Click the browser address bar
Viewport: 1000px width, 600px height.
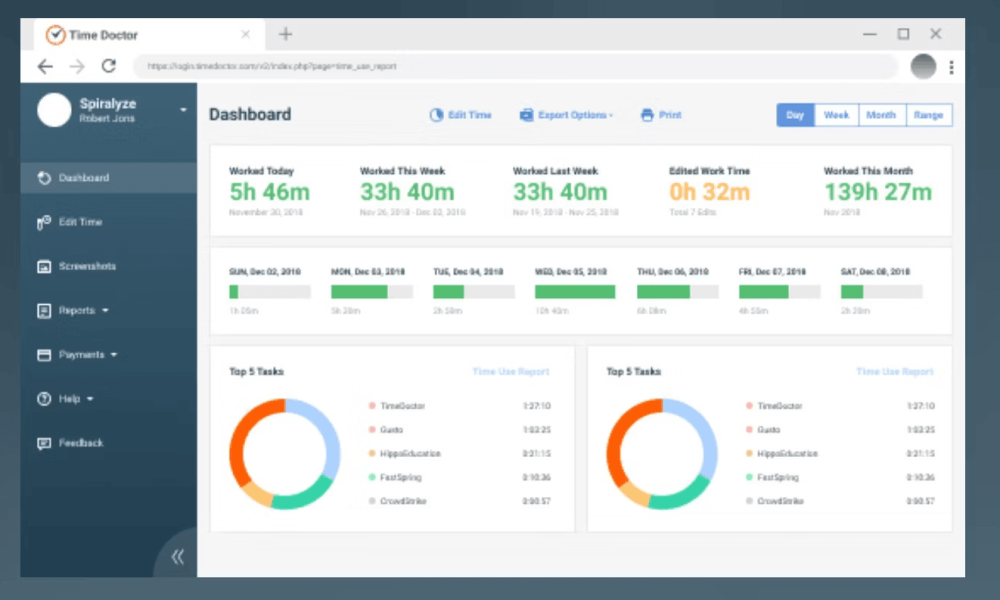515,66
